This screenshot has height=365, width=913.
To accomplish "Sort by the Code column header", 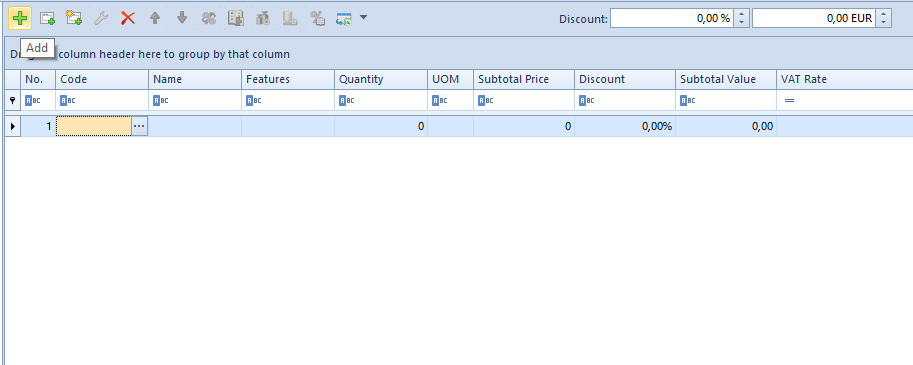I will [102, 79].
